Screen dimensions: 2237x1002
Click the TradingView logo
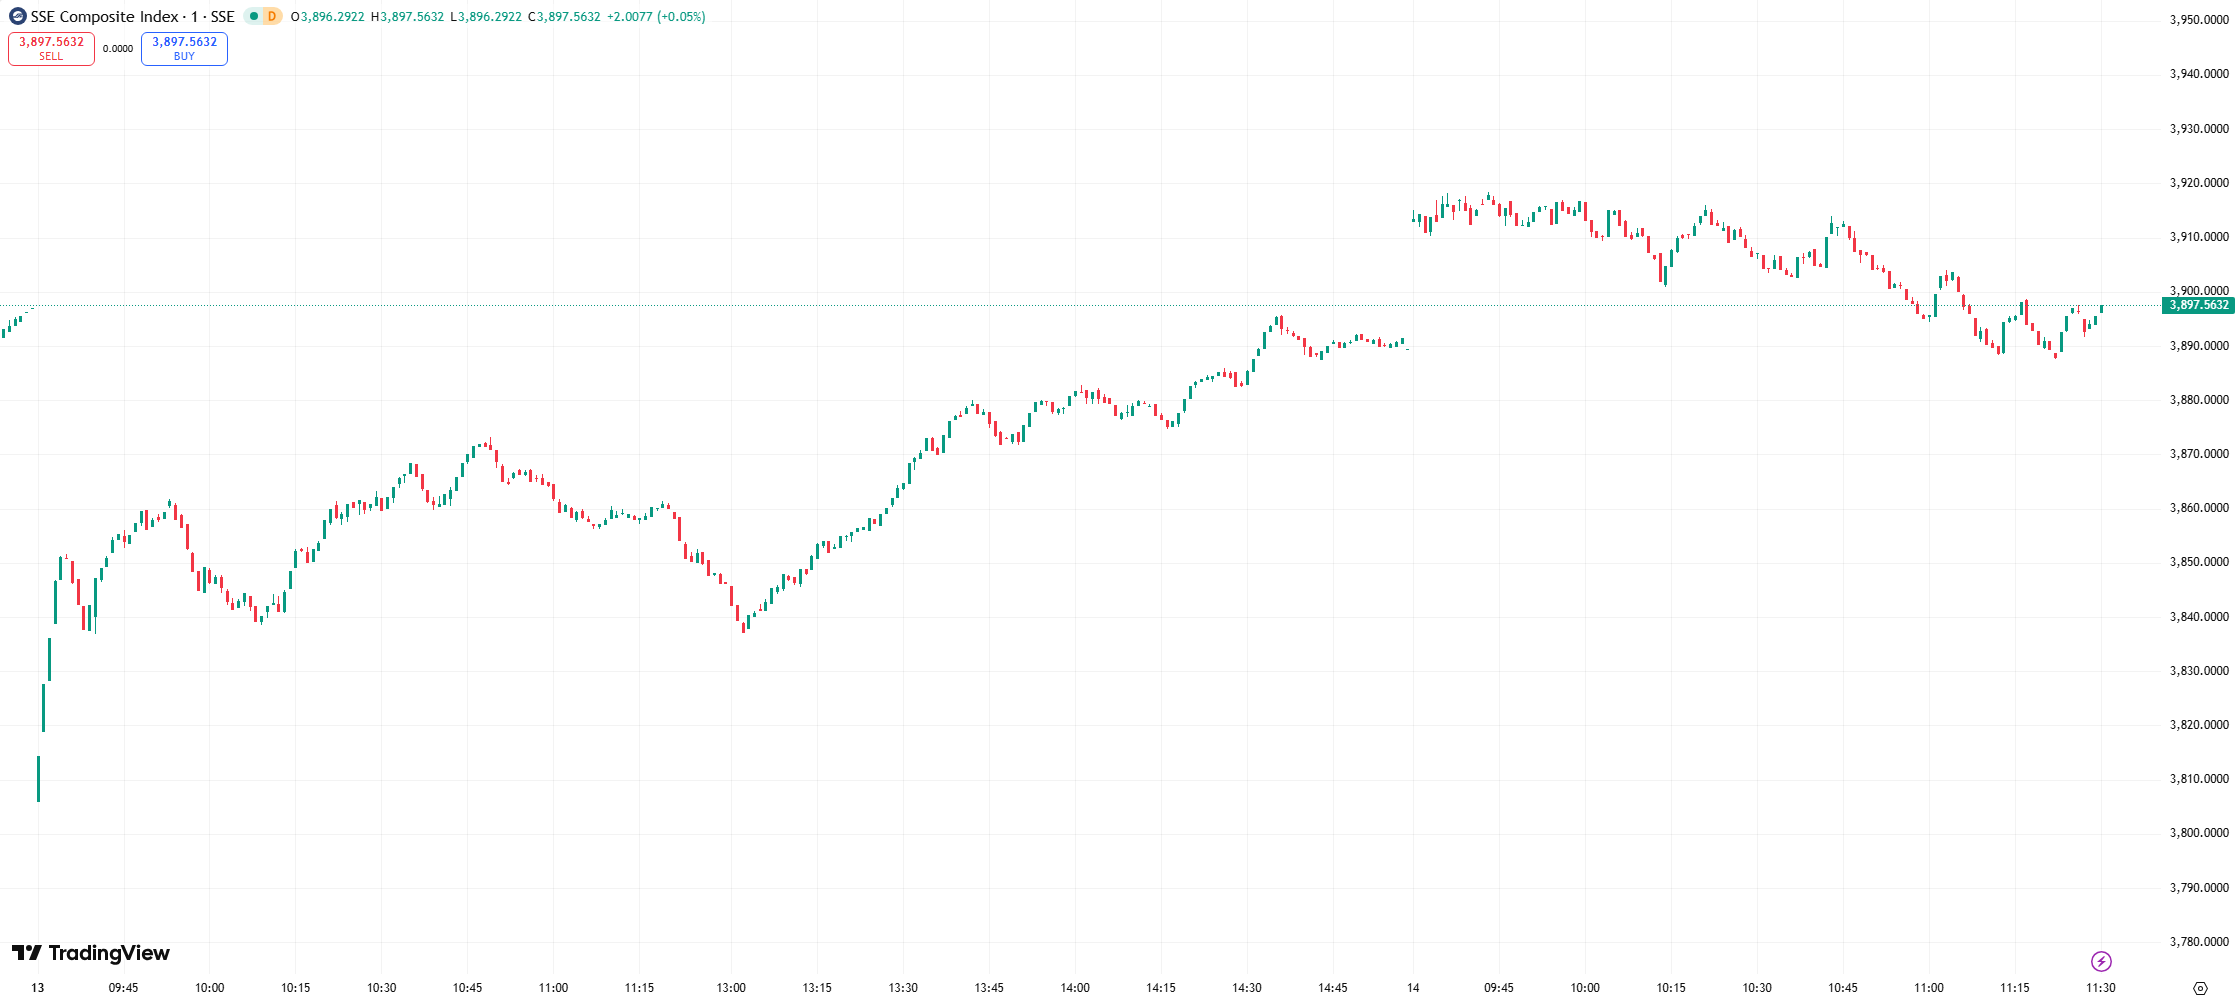click(91, 953)
